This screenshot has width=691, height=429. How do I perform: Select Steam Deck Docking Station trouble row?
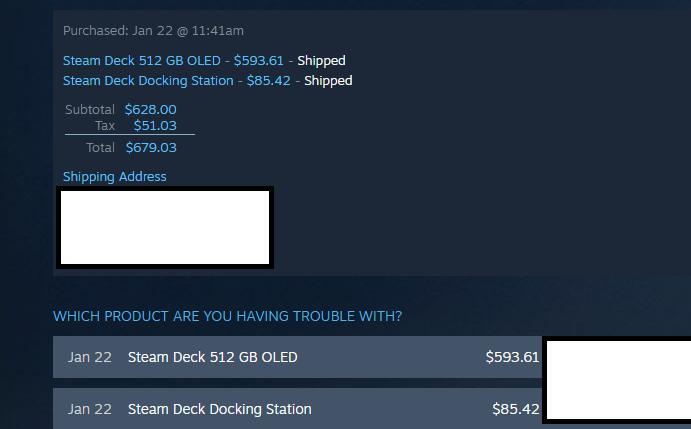(x=297, y=409)
